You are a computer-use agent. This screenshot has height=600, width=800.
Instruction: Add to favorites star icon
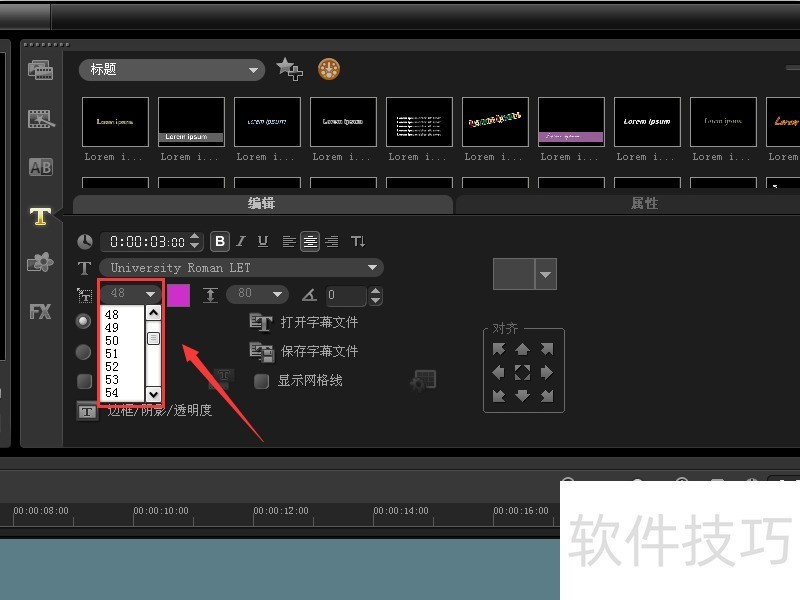tap(289, 69)
